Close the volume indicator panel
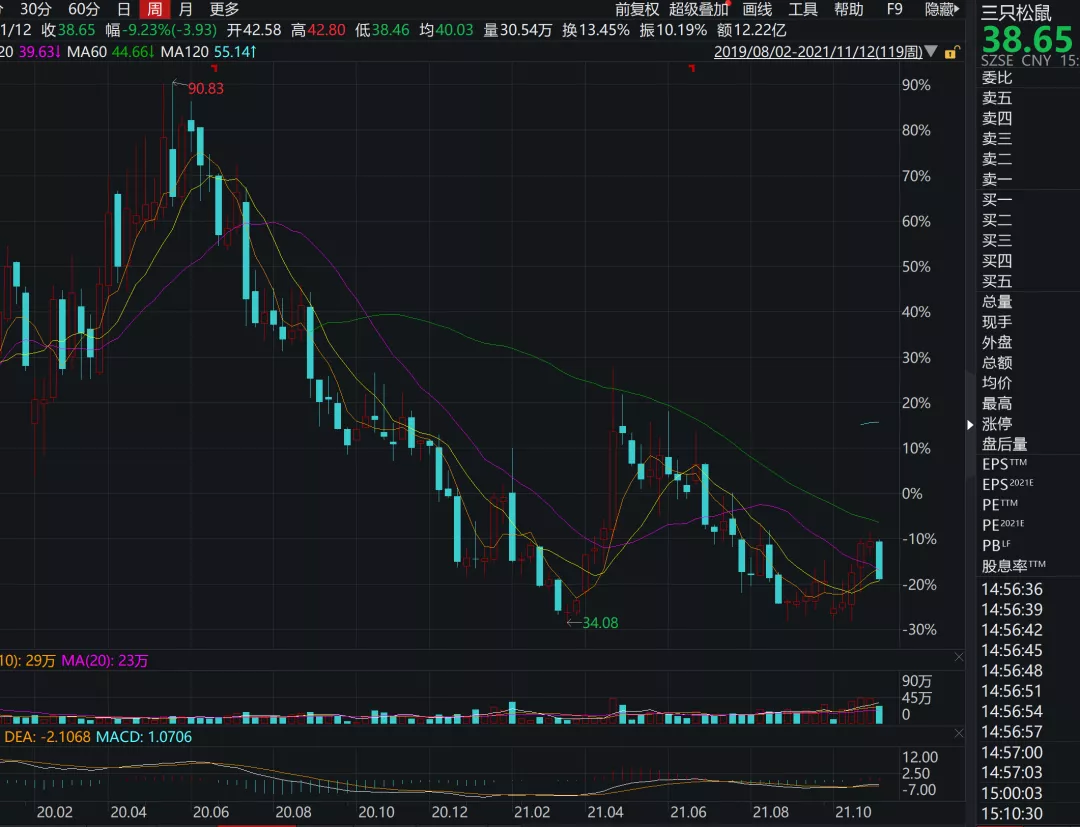 (x=959, y=657)
